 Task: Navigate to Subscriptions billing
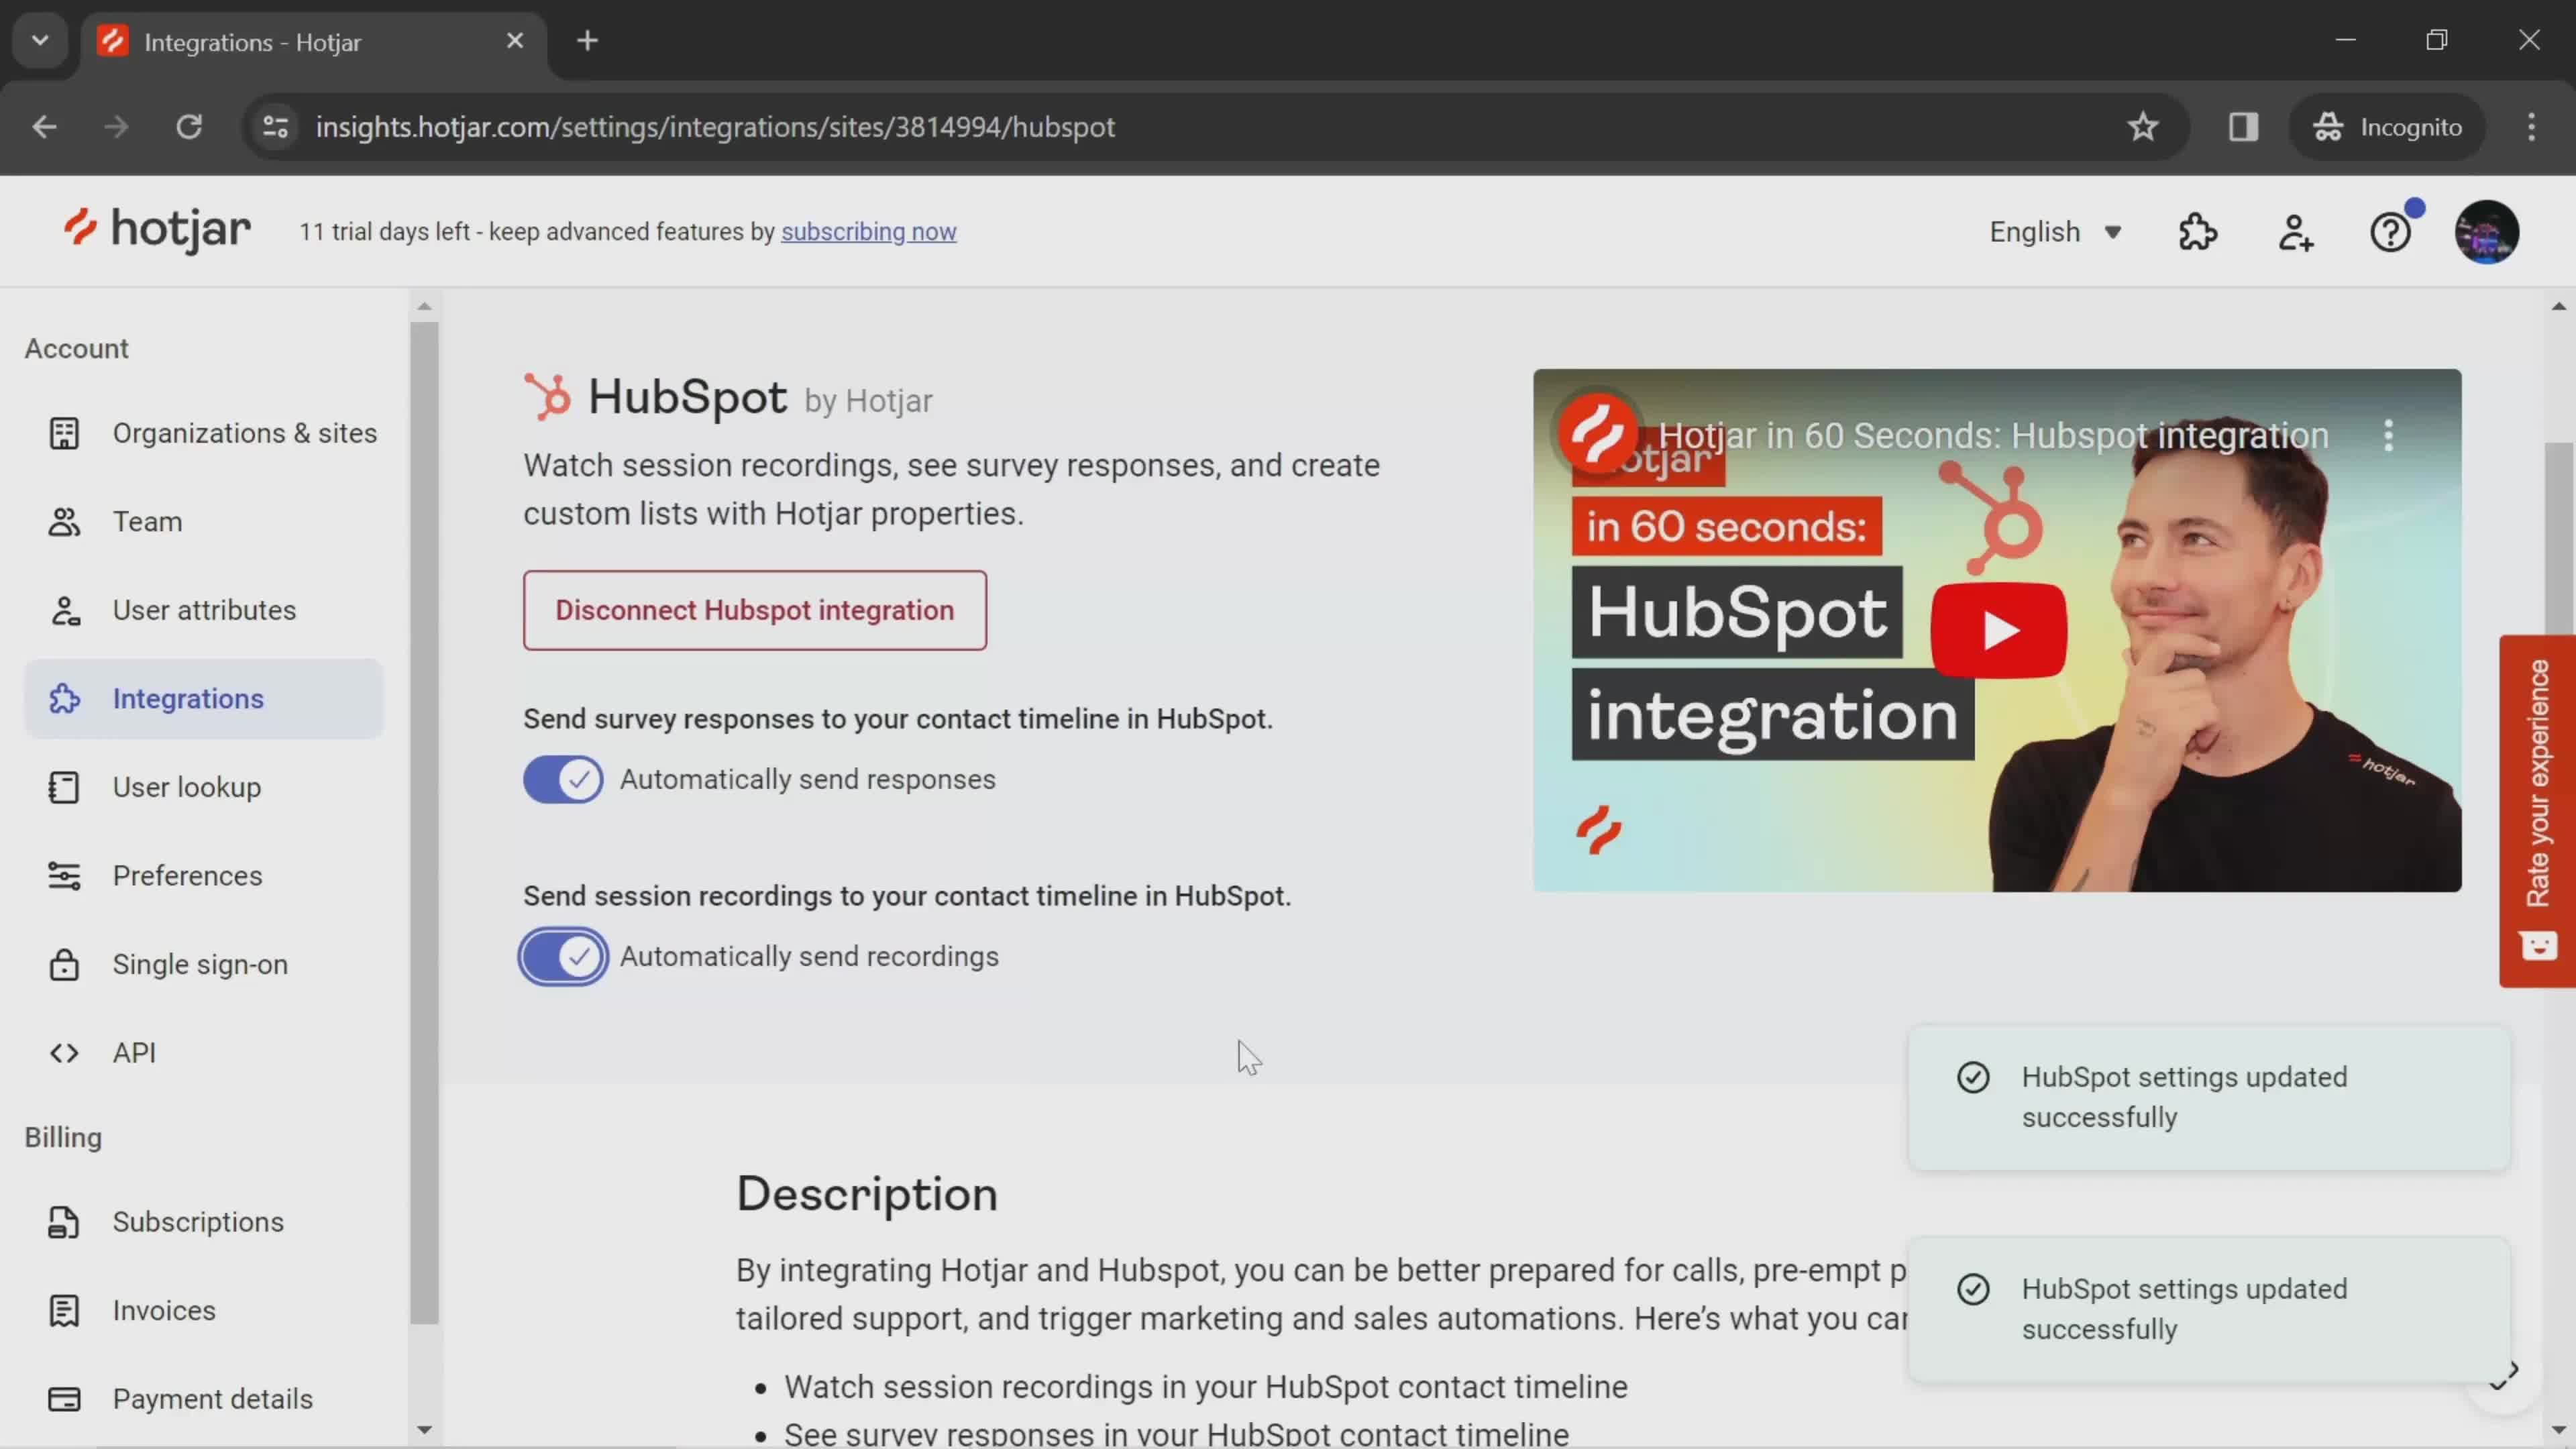point(198,1221)
